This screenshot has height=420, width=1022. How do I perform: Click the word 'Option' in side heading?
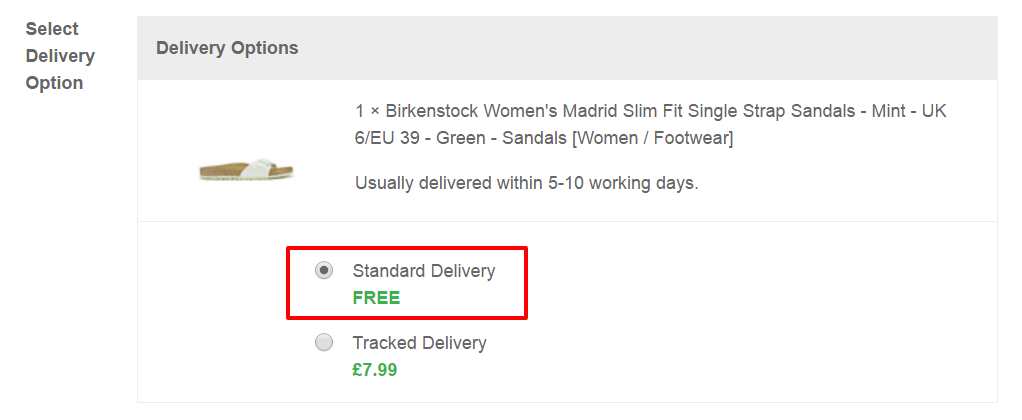pyautogui.click(x=54, y=83)
